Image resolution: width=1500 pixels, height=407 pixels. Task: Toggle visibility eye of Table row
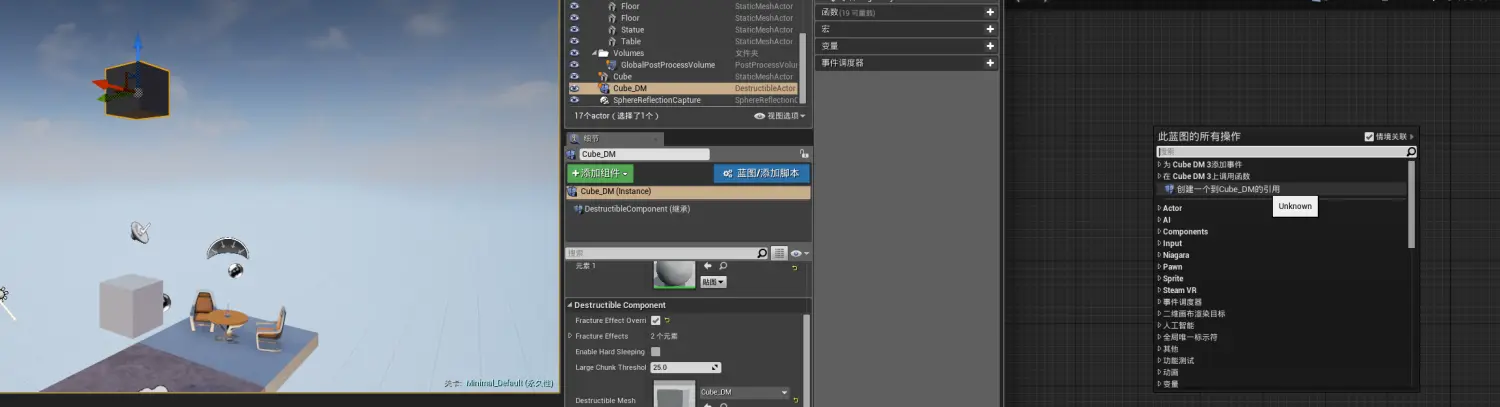pyautogui.click(x=574, y=41)
